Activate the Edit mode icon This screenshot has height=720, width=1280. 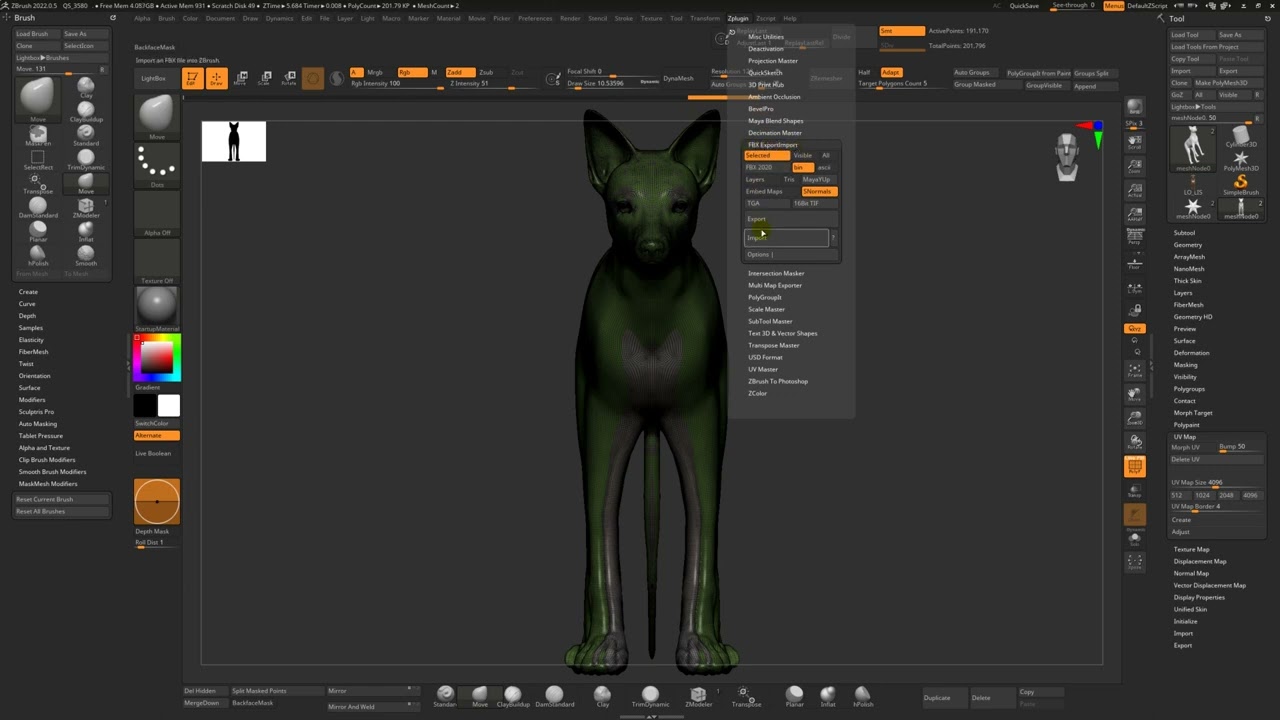tap(193, 78)
